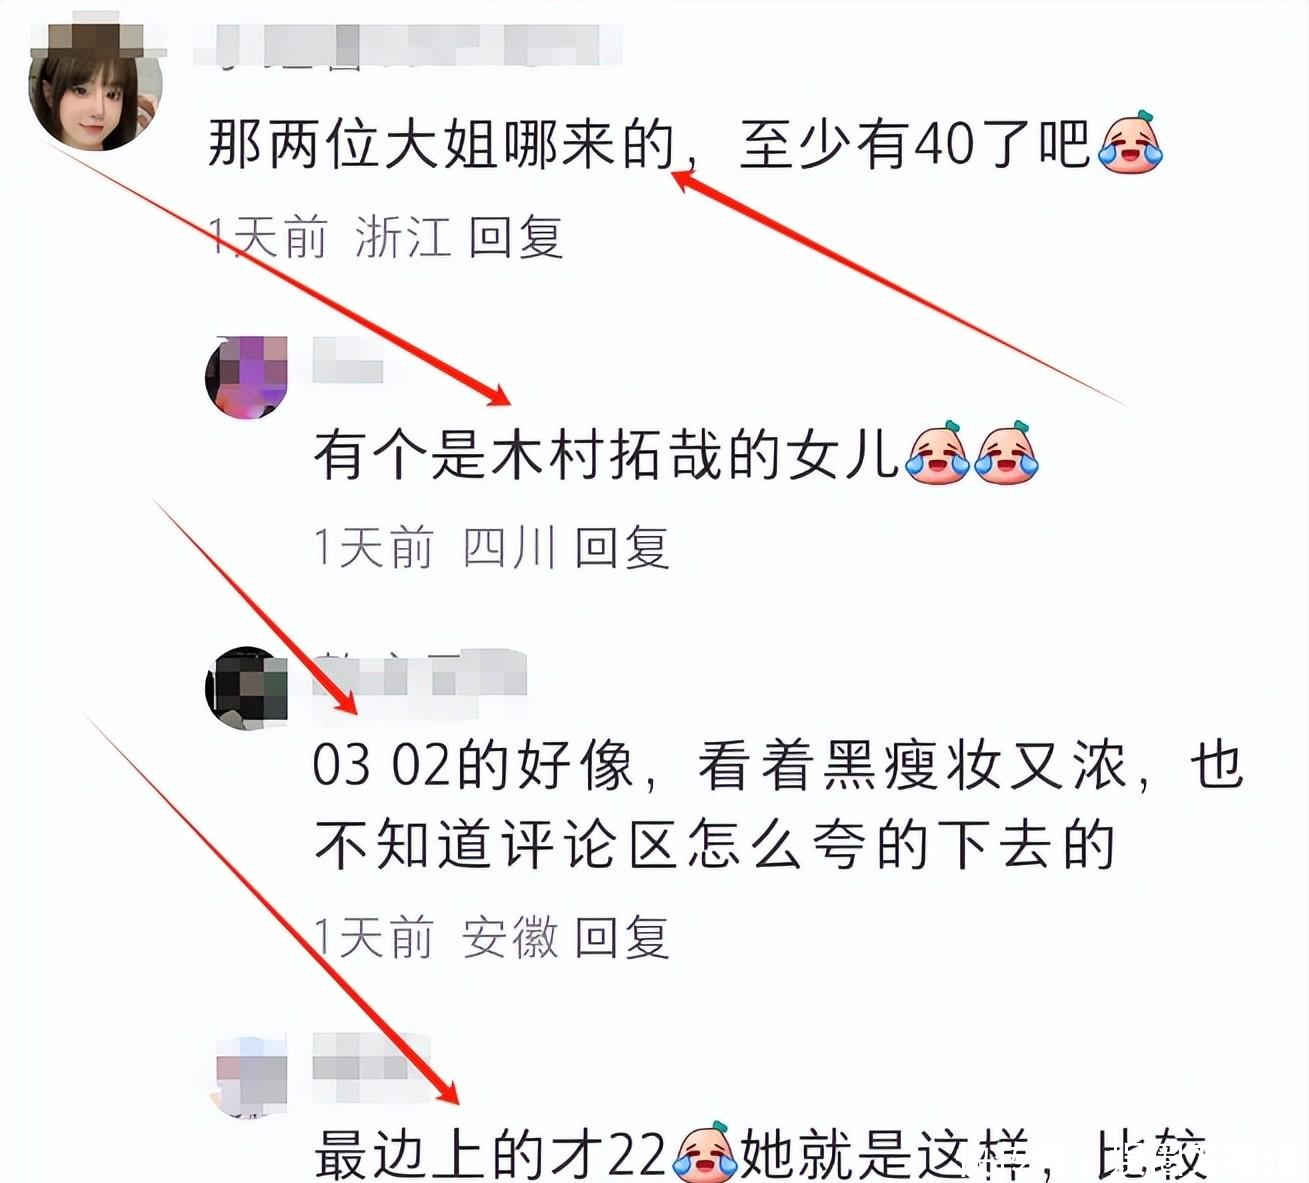Select the comment text 有个是木村拓哉的女儿

[607, 454]
